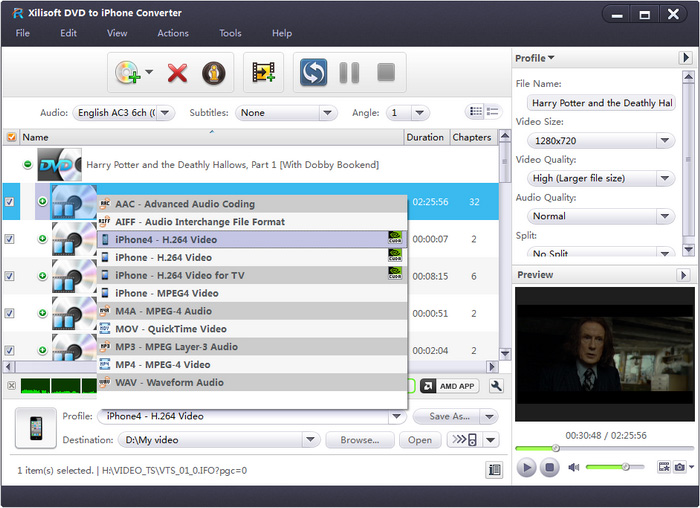Adjust the preview volume slider
Image resolution: width=700 pixels, height=508 pixels.
[x=615, y=467]
